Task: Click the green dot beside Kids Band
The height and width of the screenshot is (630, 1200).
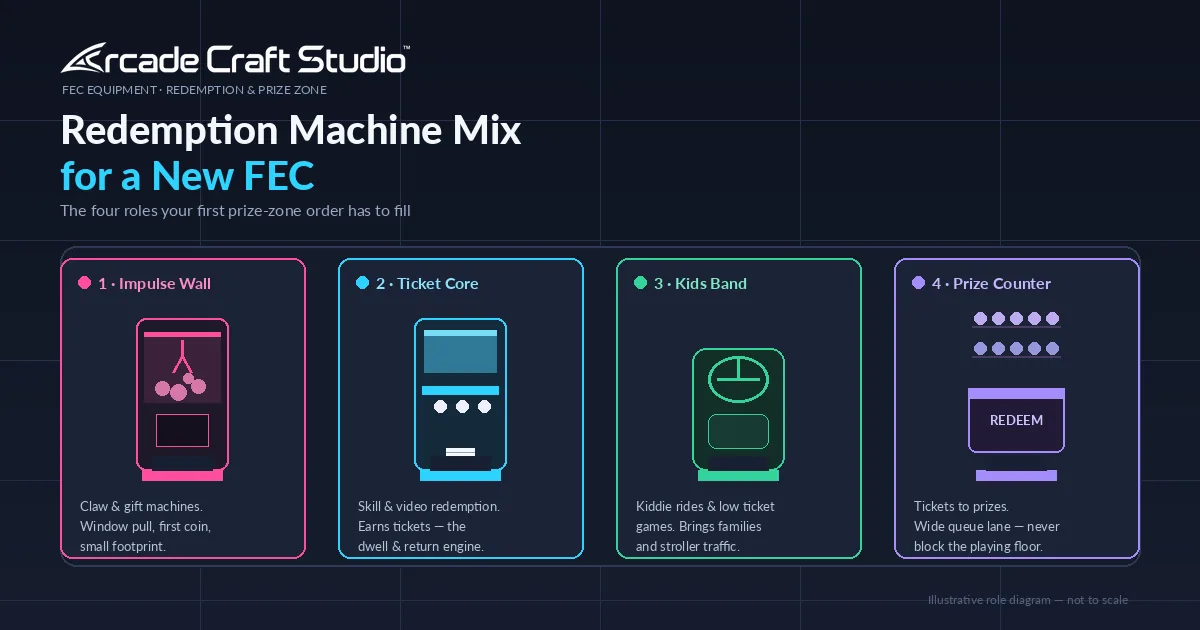Action: 641,283
